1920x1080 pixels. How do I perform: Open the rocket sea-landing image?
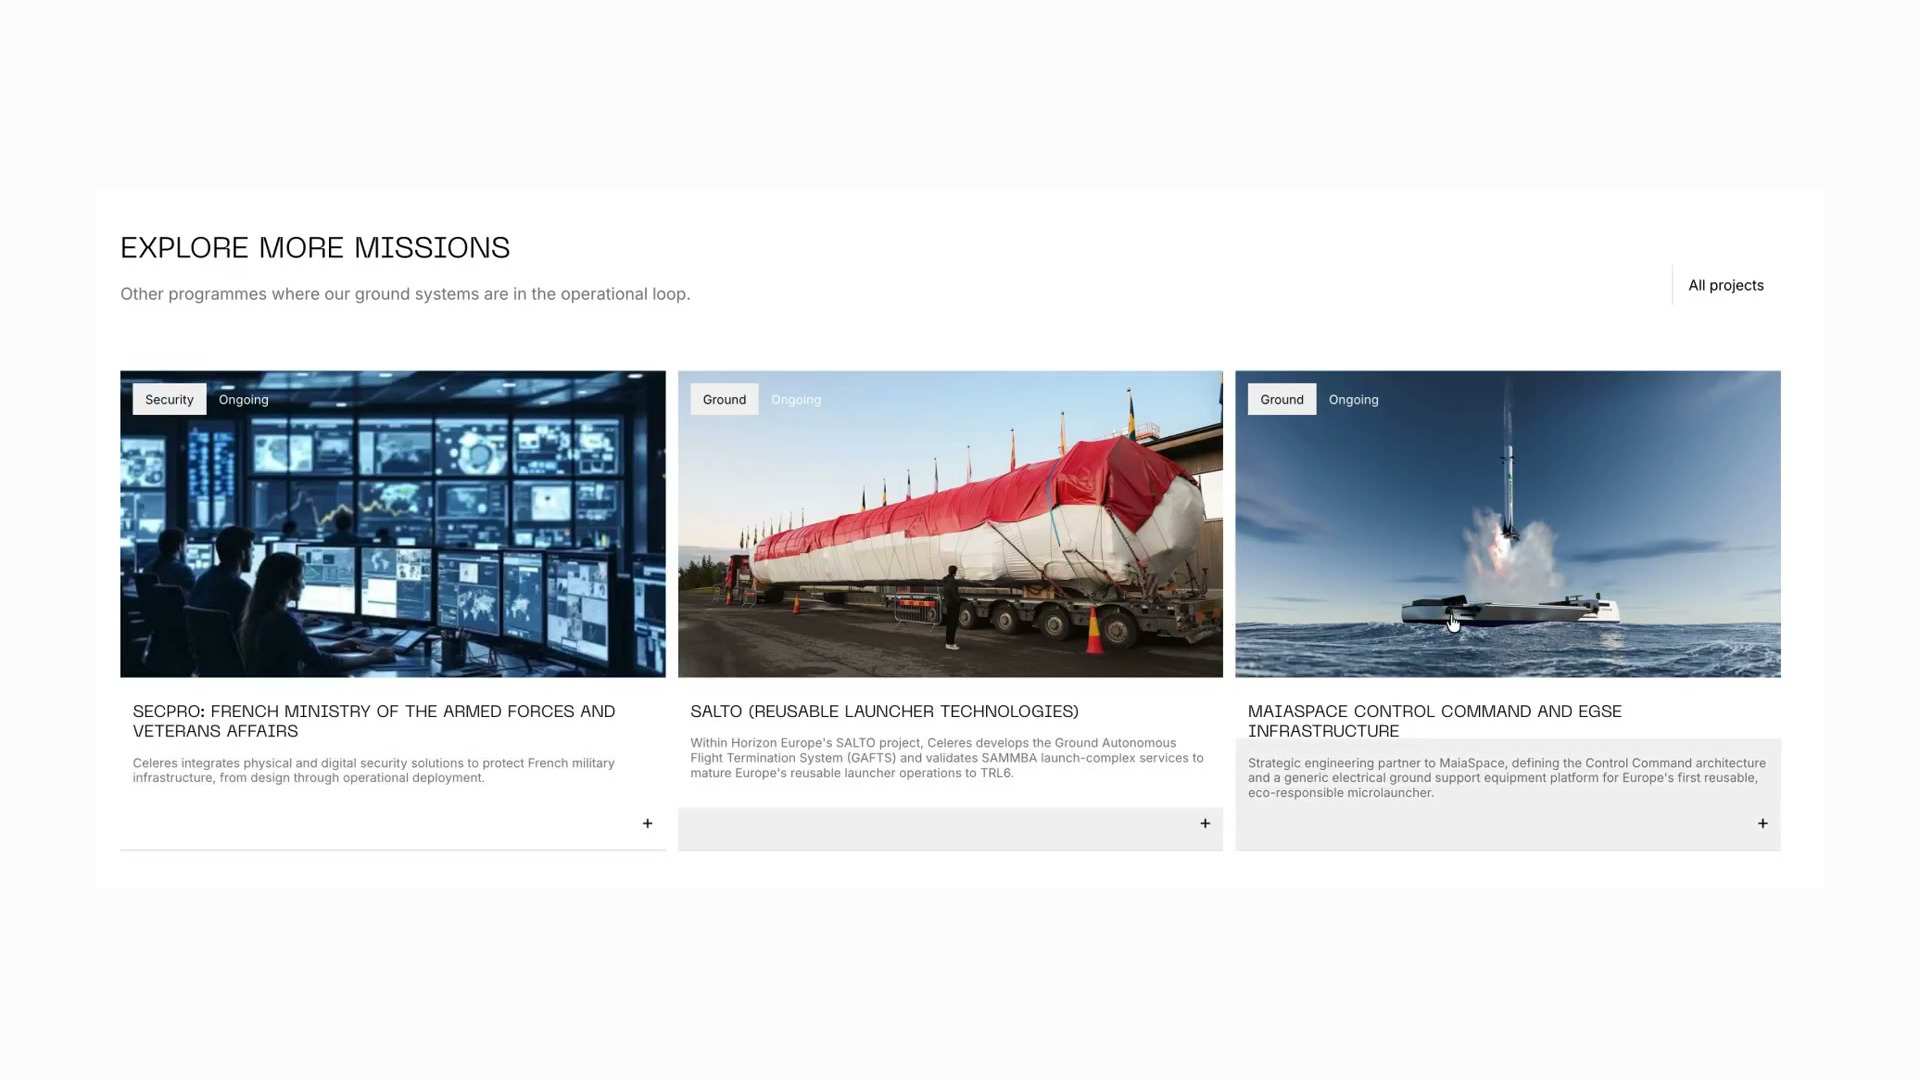coord(1508,524)
